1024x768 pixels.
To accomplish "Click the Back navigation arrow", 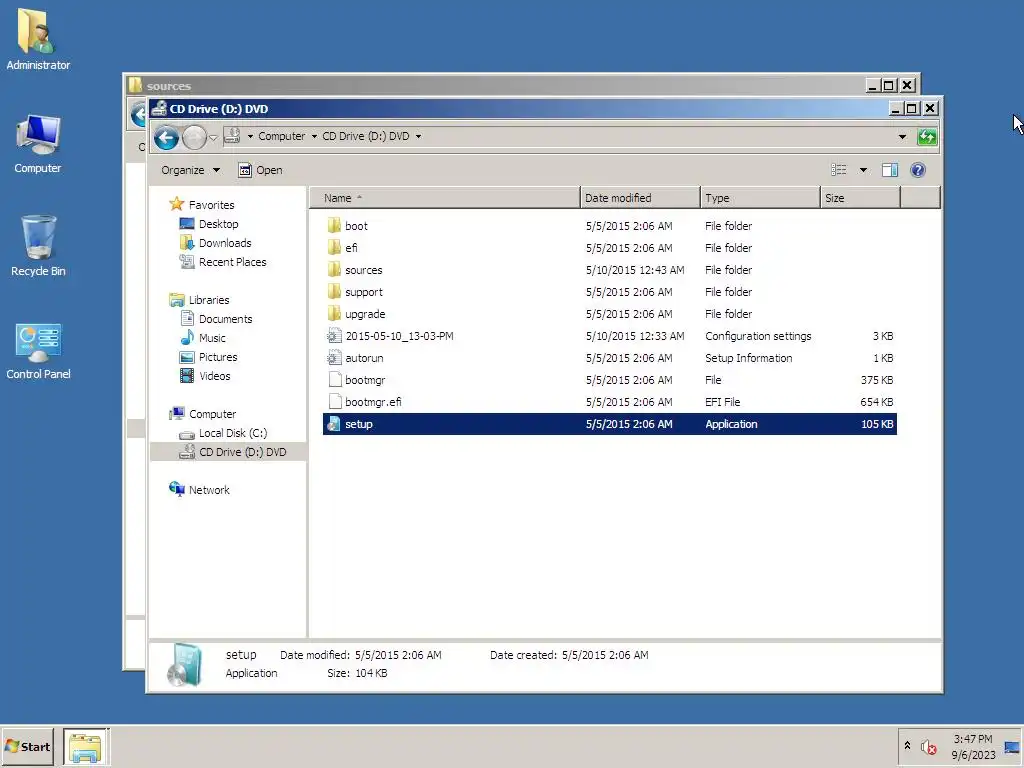I will [167, 138].
